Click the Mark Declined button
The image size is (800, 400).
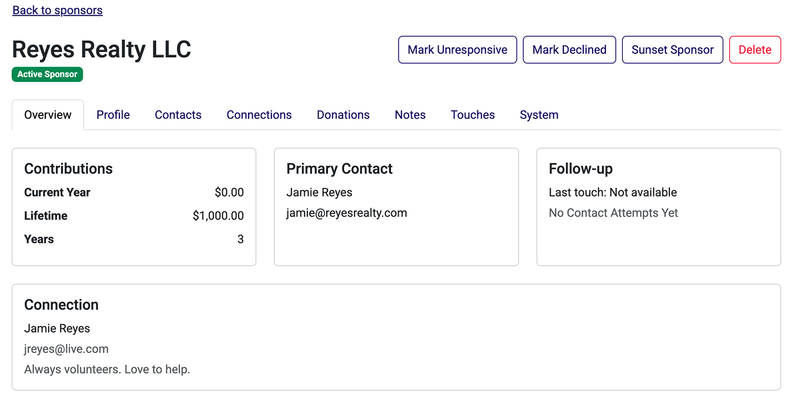[569, 49]
